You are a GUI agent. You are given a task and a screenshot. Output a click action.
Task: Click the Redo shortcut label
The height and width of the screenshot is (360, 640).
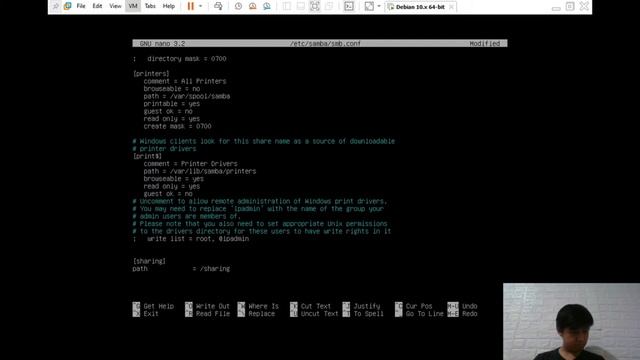tap(469, 314)
